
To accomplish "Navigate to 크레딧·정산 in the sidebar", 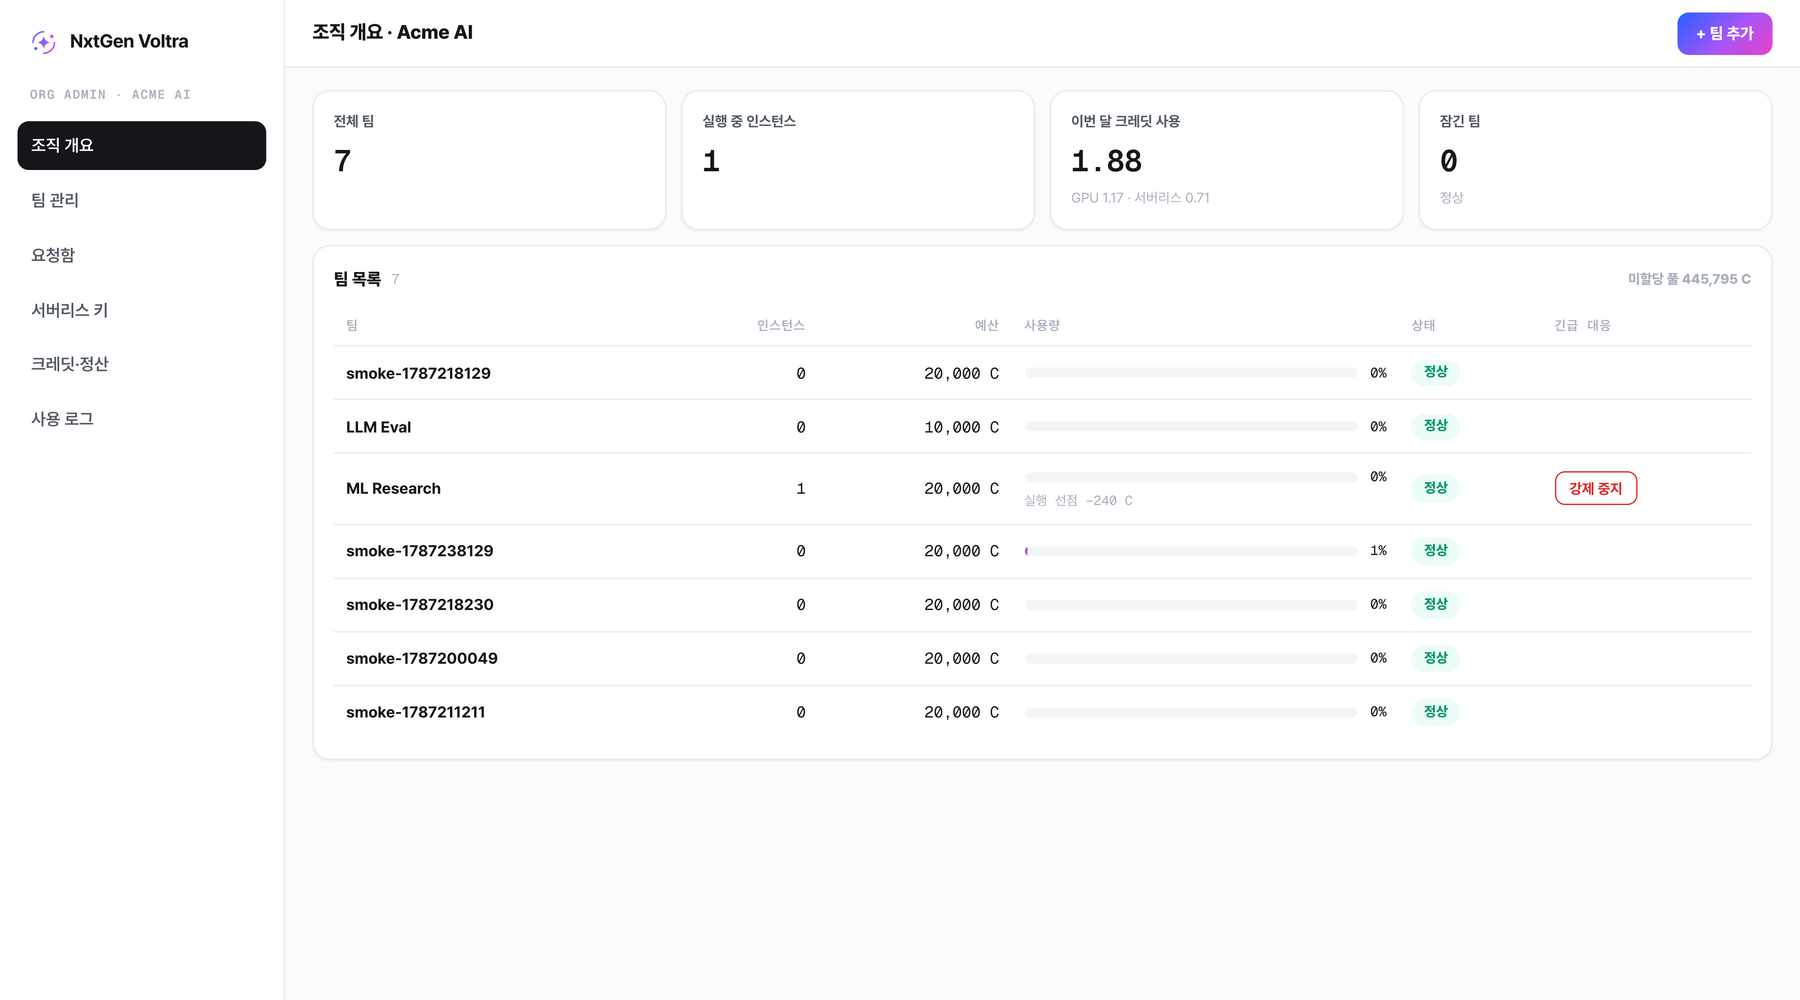I will [142, 364].
